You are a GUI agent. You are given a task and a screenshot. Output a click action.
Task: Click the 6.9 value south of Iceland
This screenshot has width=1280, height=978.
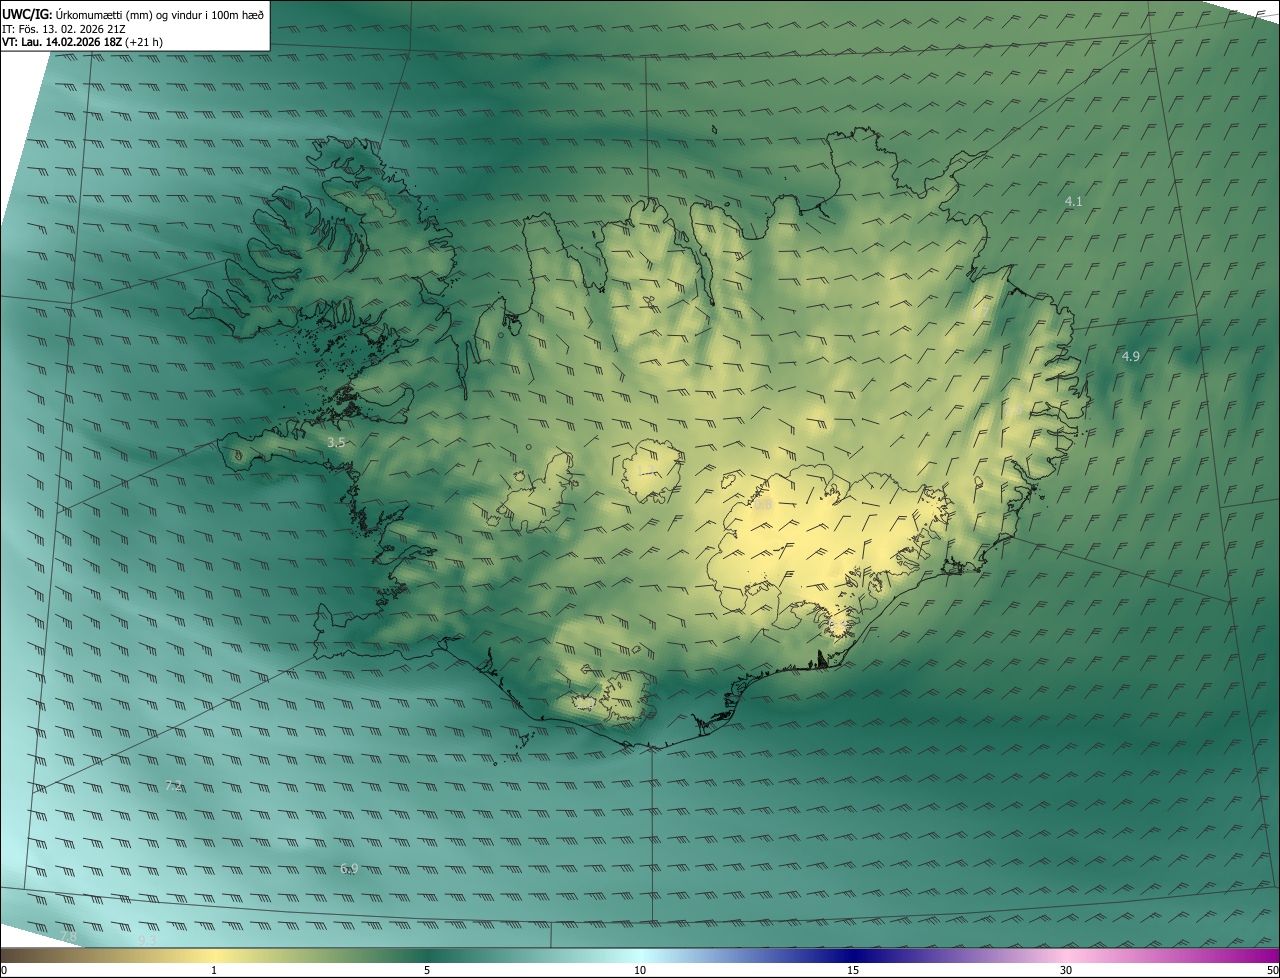(x=348, y=869)
